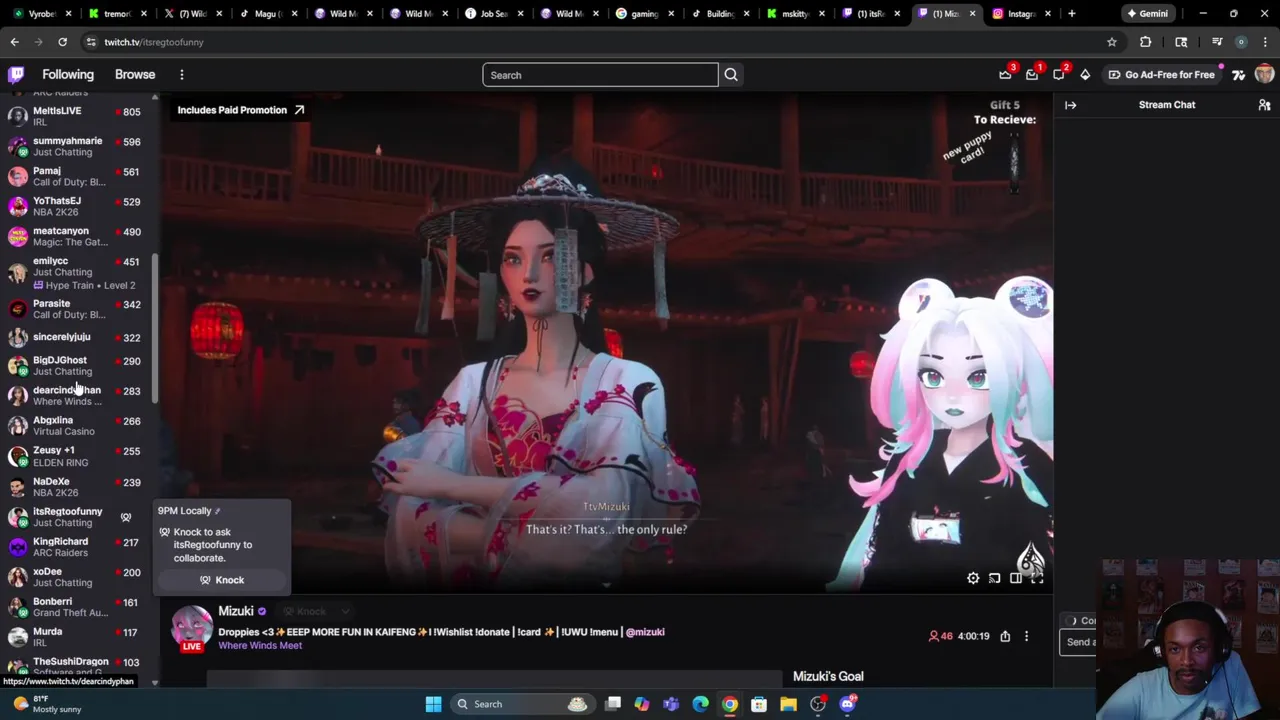Click the share stream icon
1280x720 pixels.
[1005, 636]
